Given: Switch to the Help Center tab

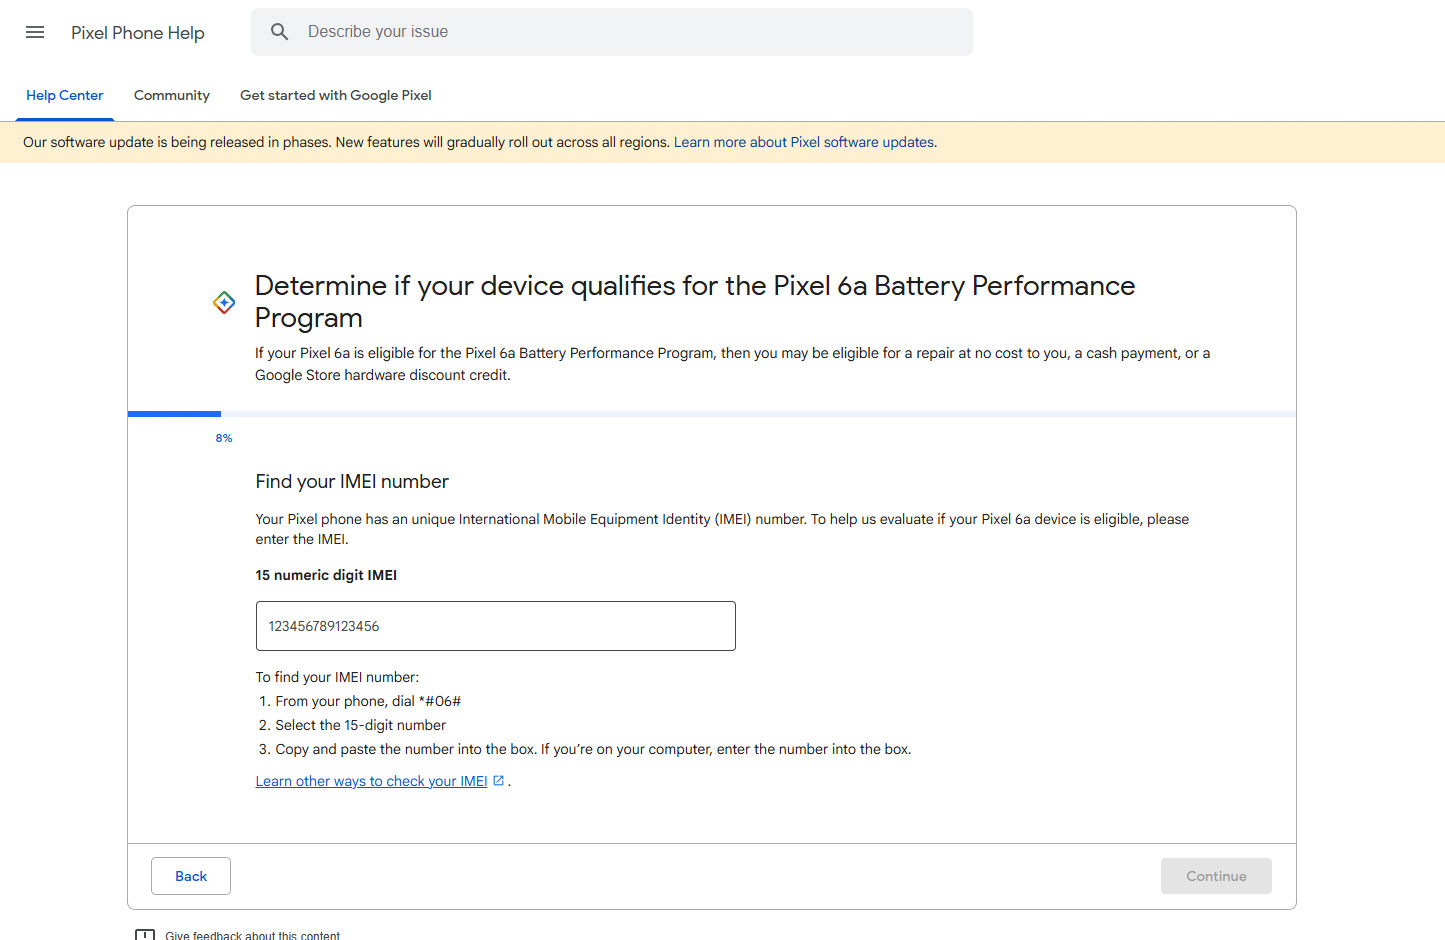Looking at the screenshot, I should point(65,96).
